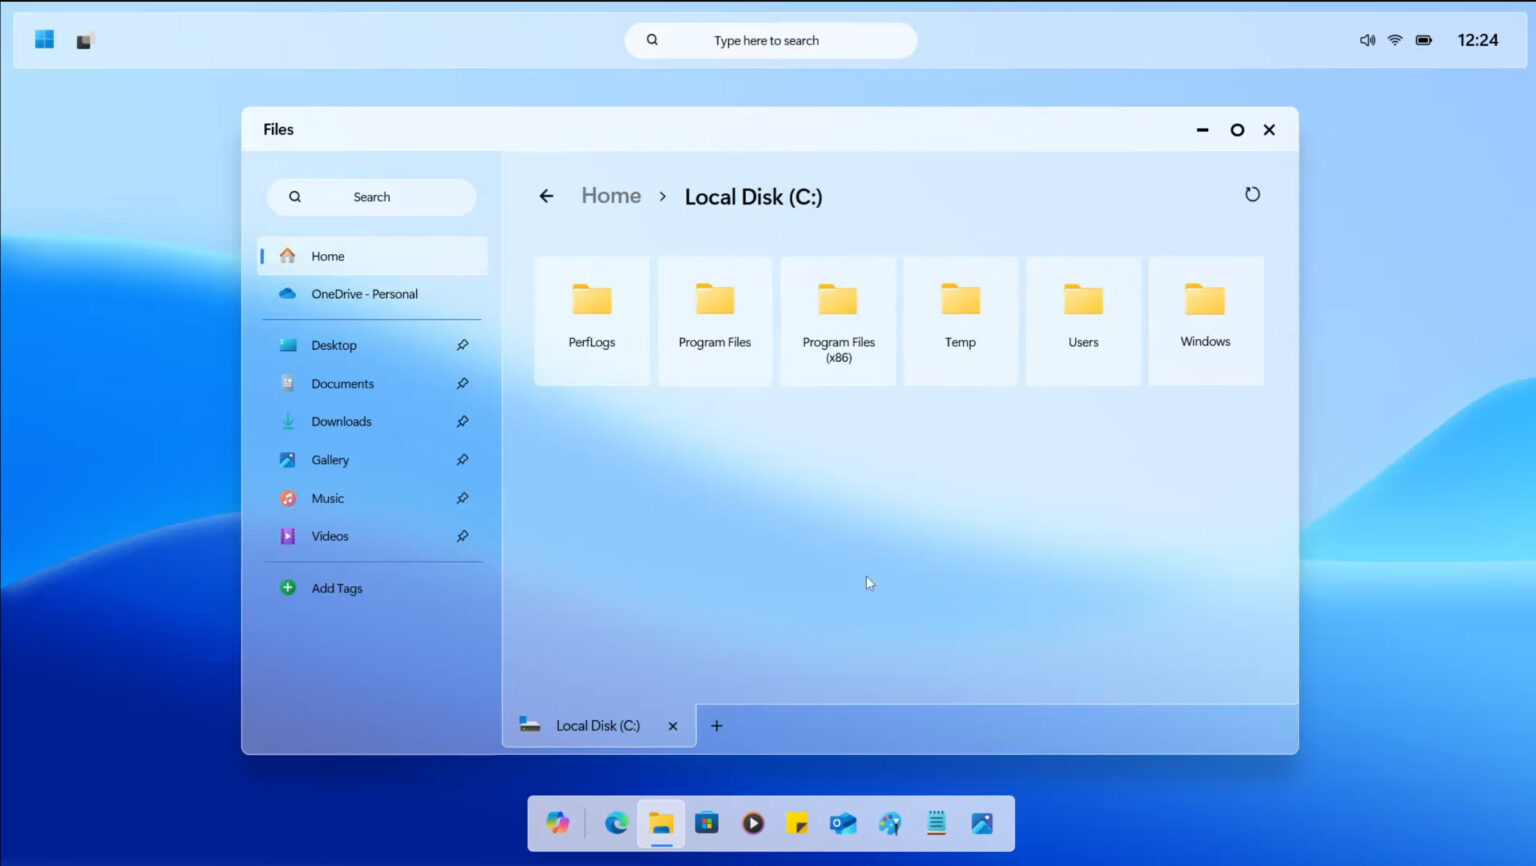The height and width of the screenshot is (866, 1536).
Task: Open the Program Files (x86) folder
Action: coord(838,310)
